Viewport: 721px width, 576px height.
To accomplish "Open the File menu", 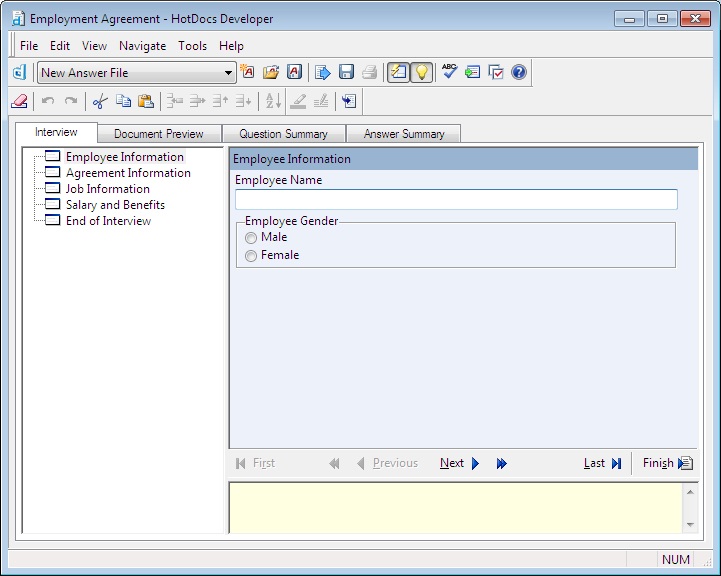I will point(29,46).
